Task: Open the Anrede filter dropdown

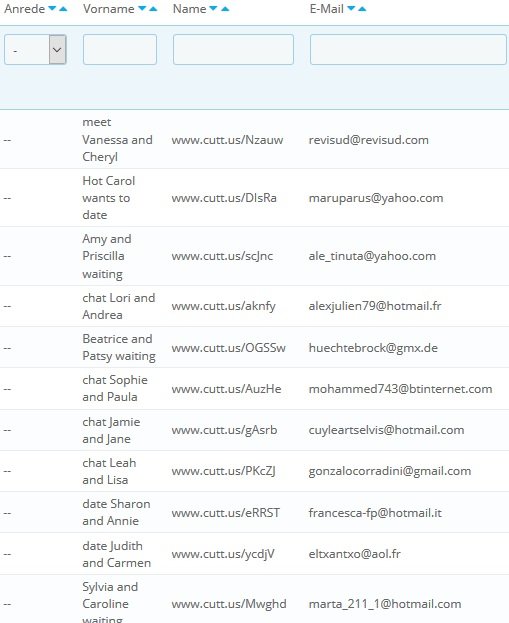Action: pos(35,50)
